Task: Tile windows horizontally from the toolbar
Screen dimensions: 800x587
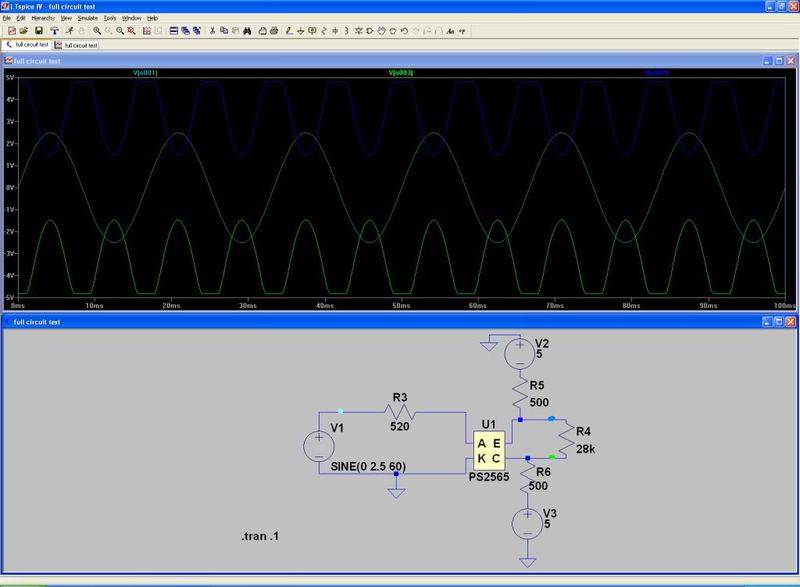Action: click(x=173, y=31)
